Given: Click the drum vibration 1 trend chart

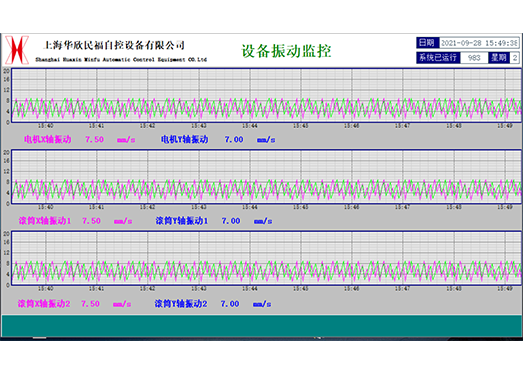Looking at the screenshot, I should 266,177.
